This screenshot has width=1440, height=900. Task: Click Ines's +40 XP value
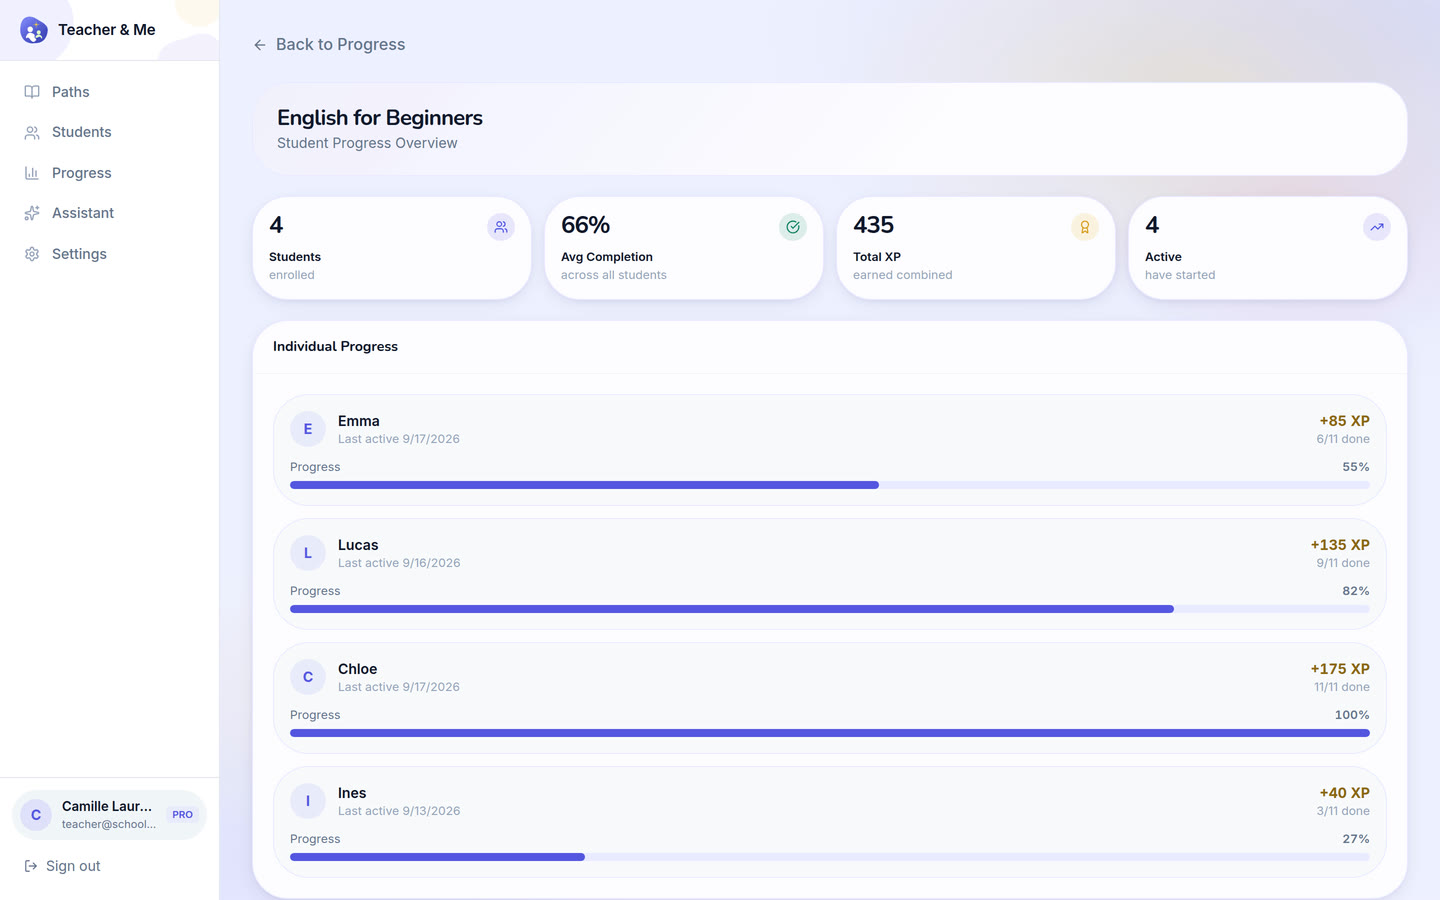pos(1344,793)
